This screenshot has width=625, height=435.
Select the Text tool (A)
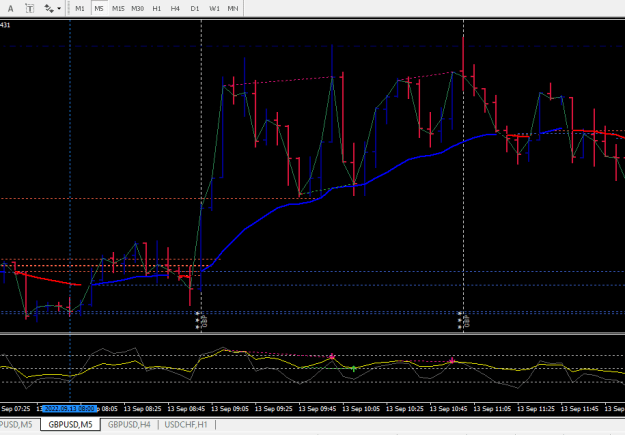pyautogui.click(x=10, y=8)
